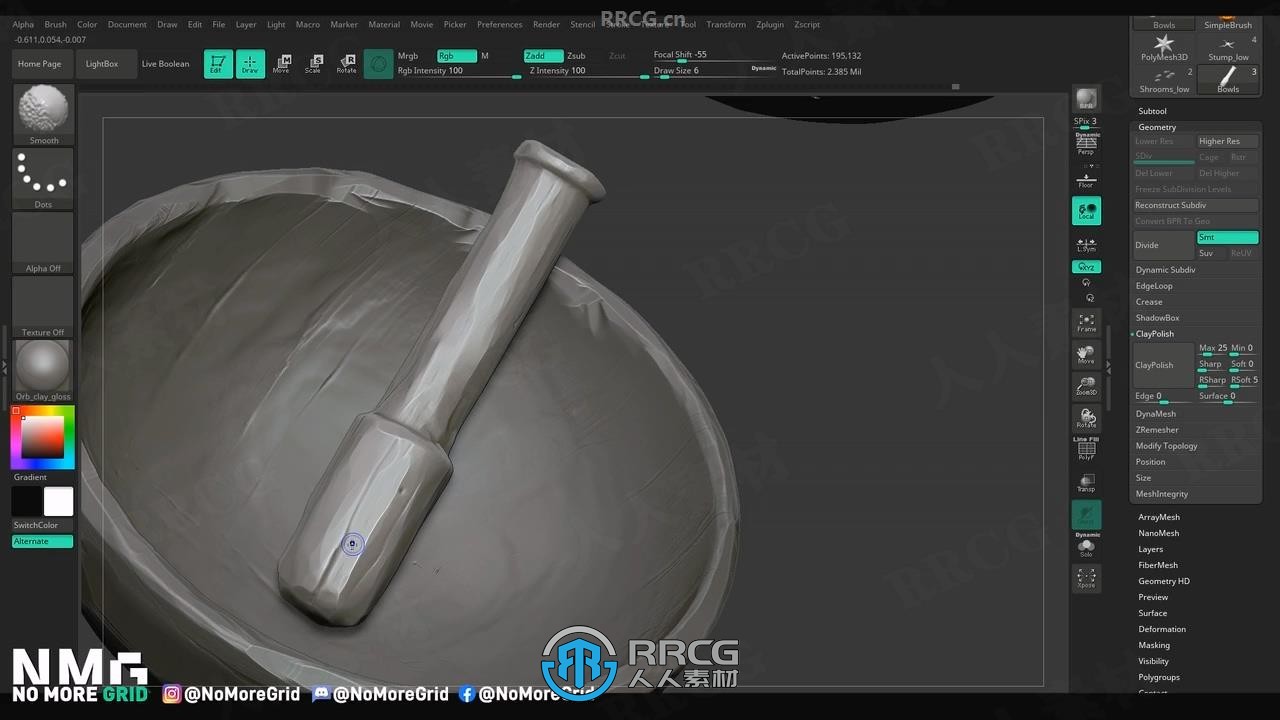Toggle the Zadd button
Viewport: 1280px width, 720px height.
[543, 56]
